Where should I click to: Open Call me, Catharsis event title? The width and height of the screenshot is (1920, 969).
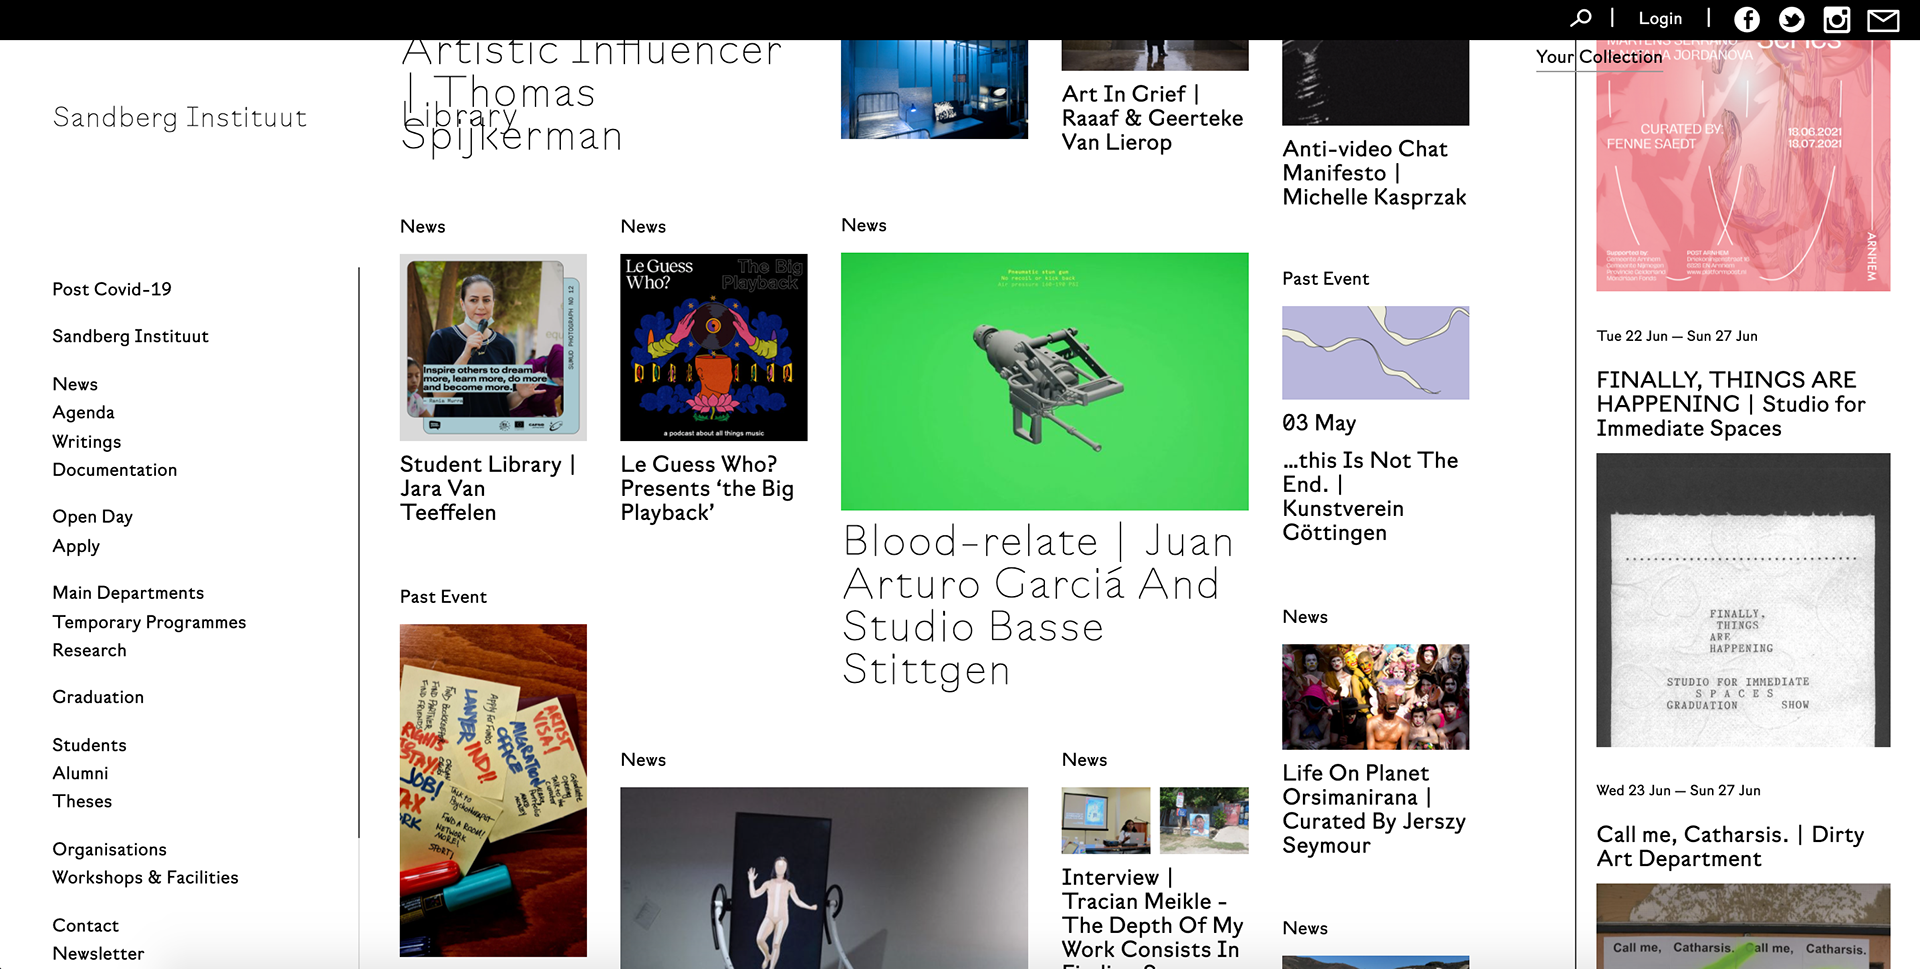tap(1730, 846)
